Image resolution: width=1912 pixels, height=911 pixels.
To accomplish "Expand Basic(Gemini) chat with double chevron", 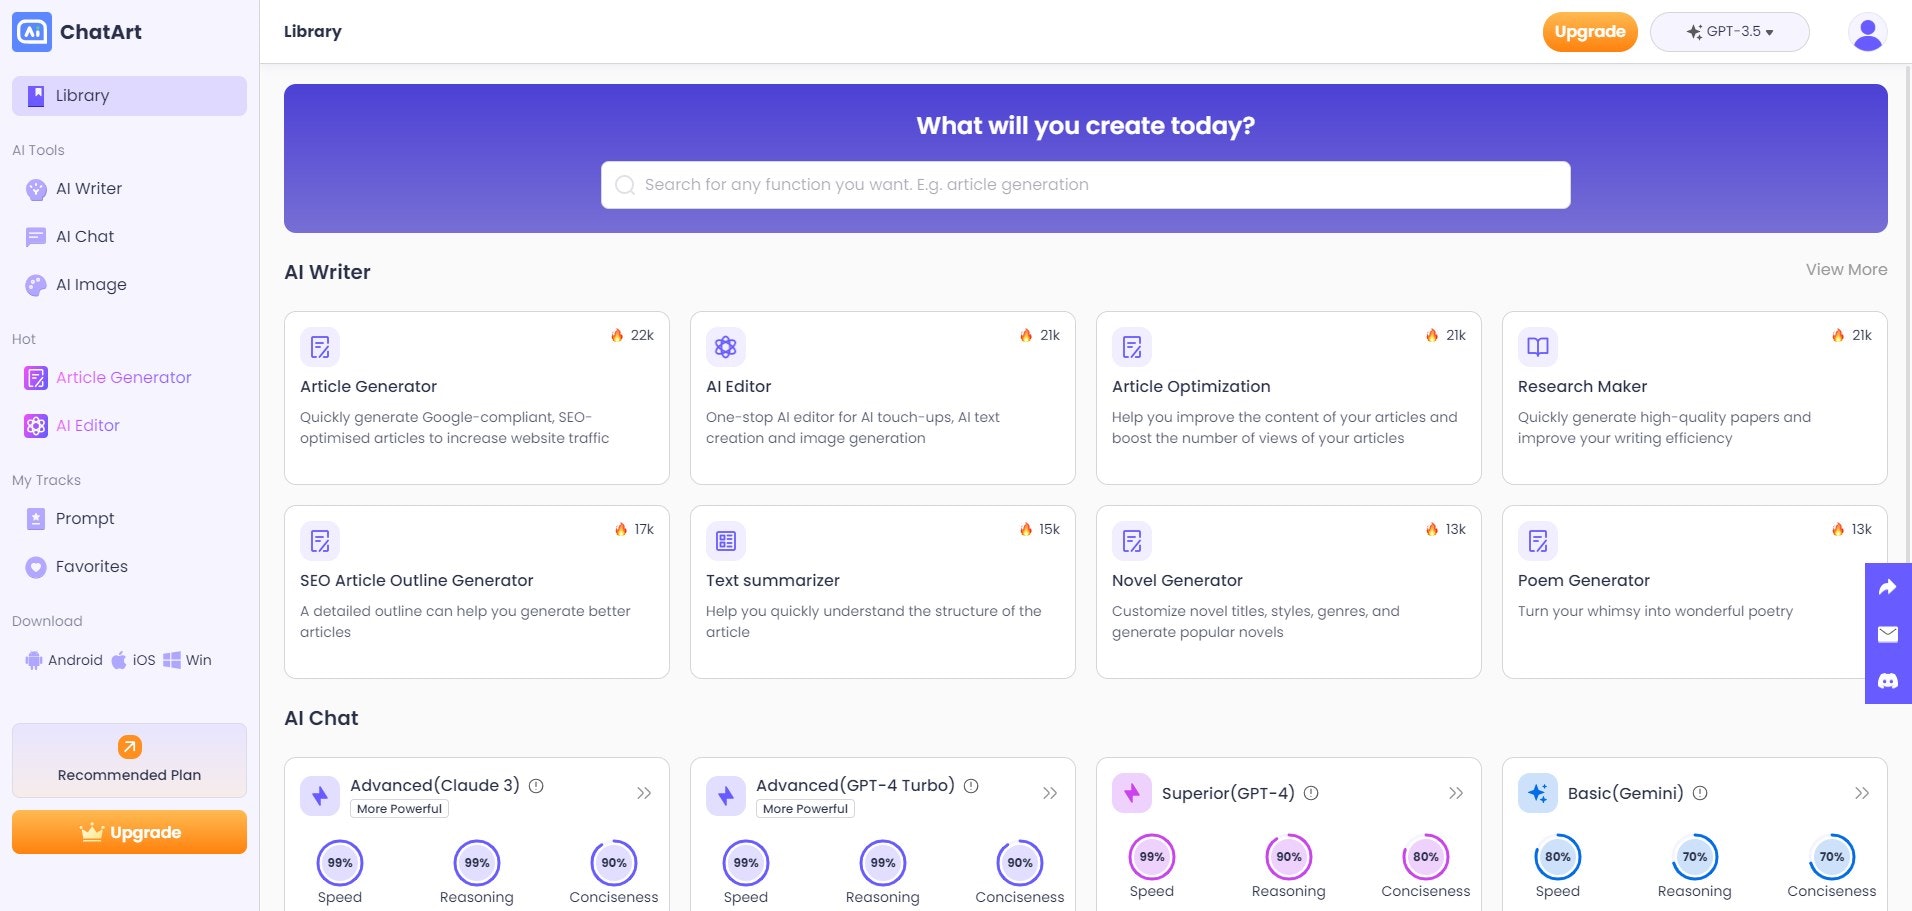I will 1862,793.
